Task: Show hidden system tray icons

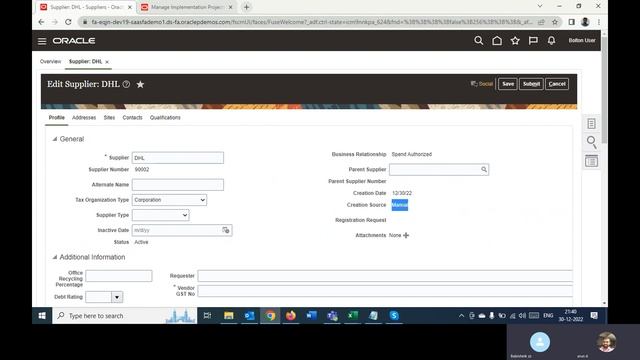Action: click(x=461, y=316)
